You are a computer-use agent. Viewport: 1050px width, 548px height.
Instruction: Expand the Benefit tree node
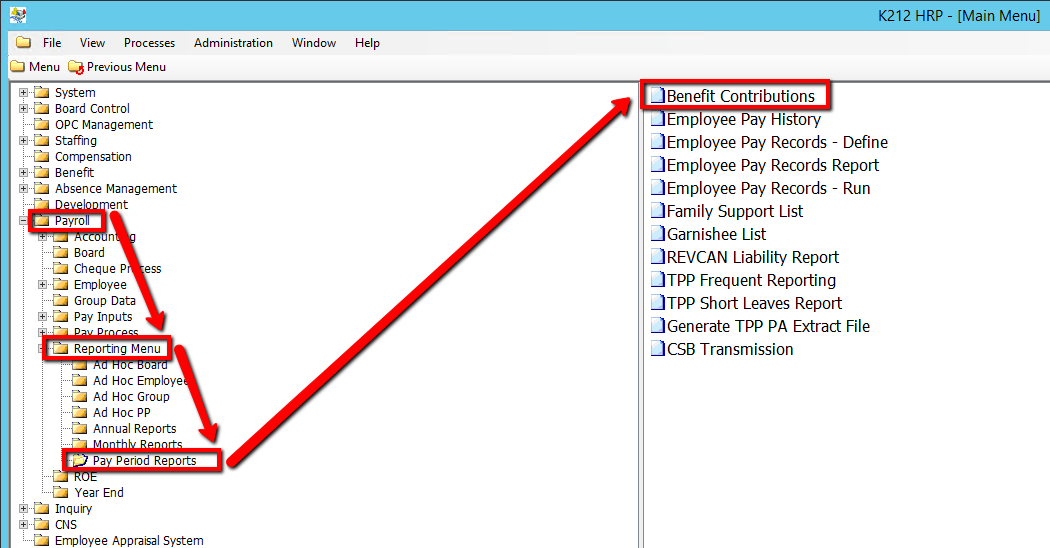[24, 173]
